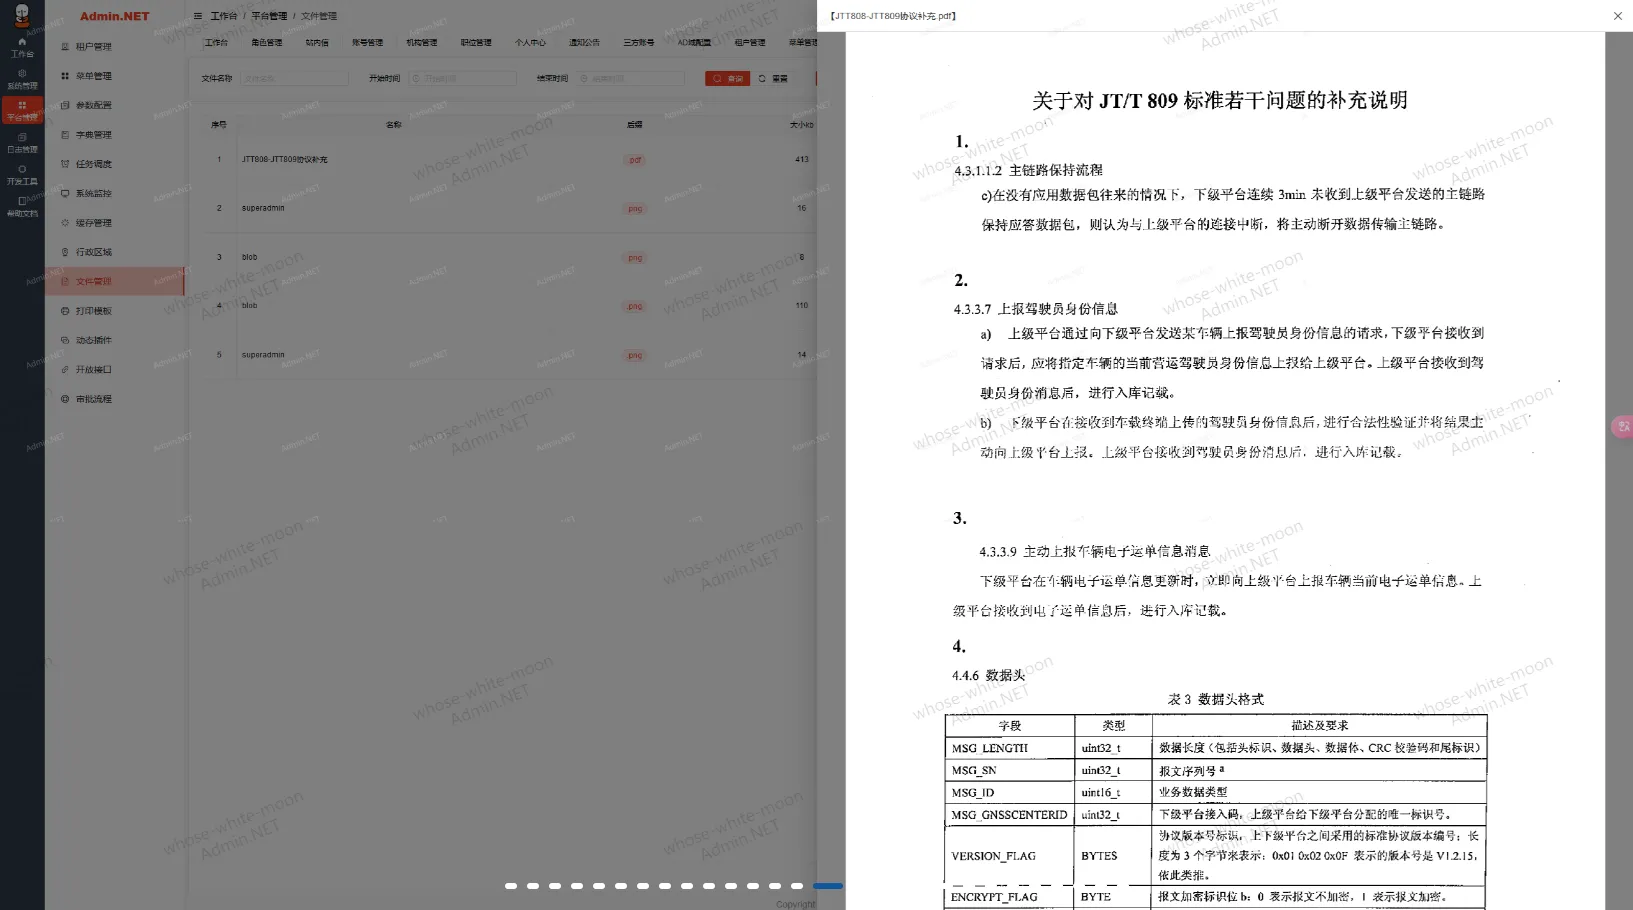Open 系统管理 in the dark left rail
Screen dimensions: 1633x910
(22, 79)
